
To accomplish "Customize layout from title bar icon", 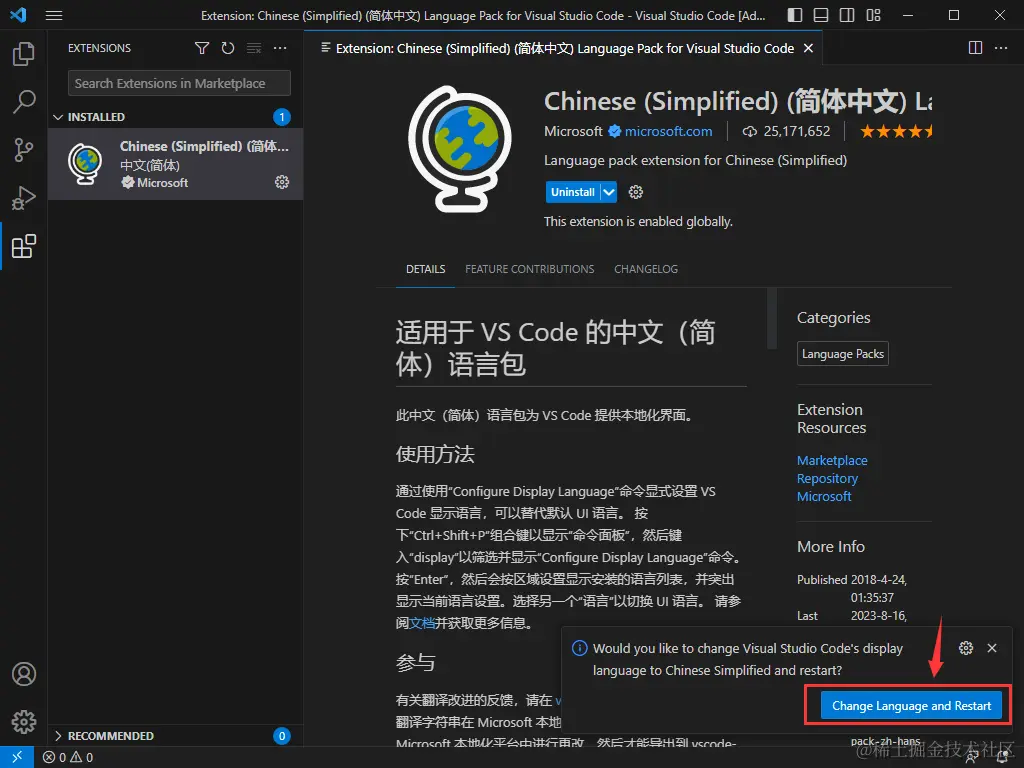I will click(x=873, y=15).
